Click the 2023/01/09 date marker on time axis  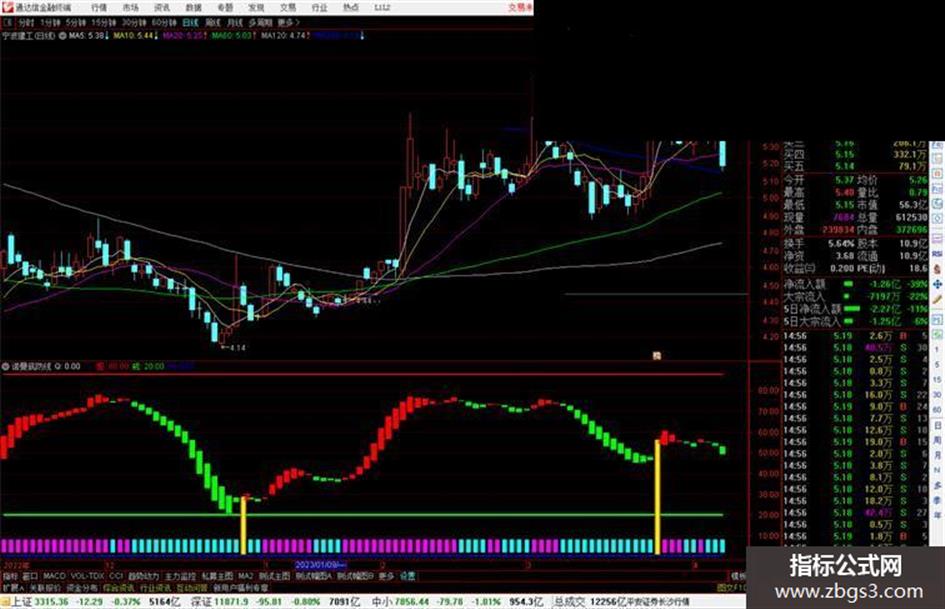(320, 565)
